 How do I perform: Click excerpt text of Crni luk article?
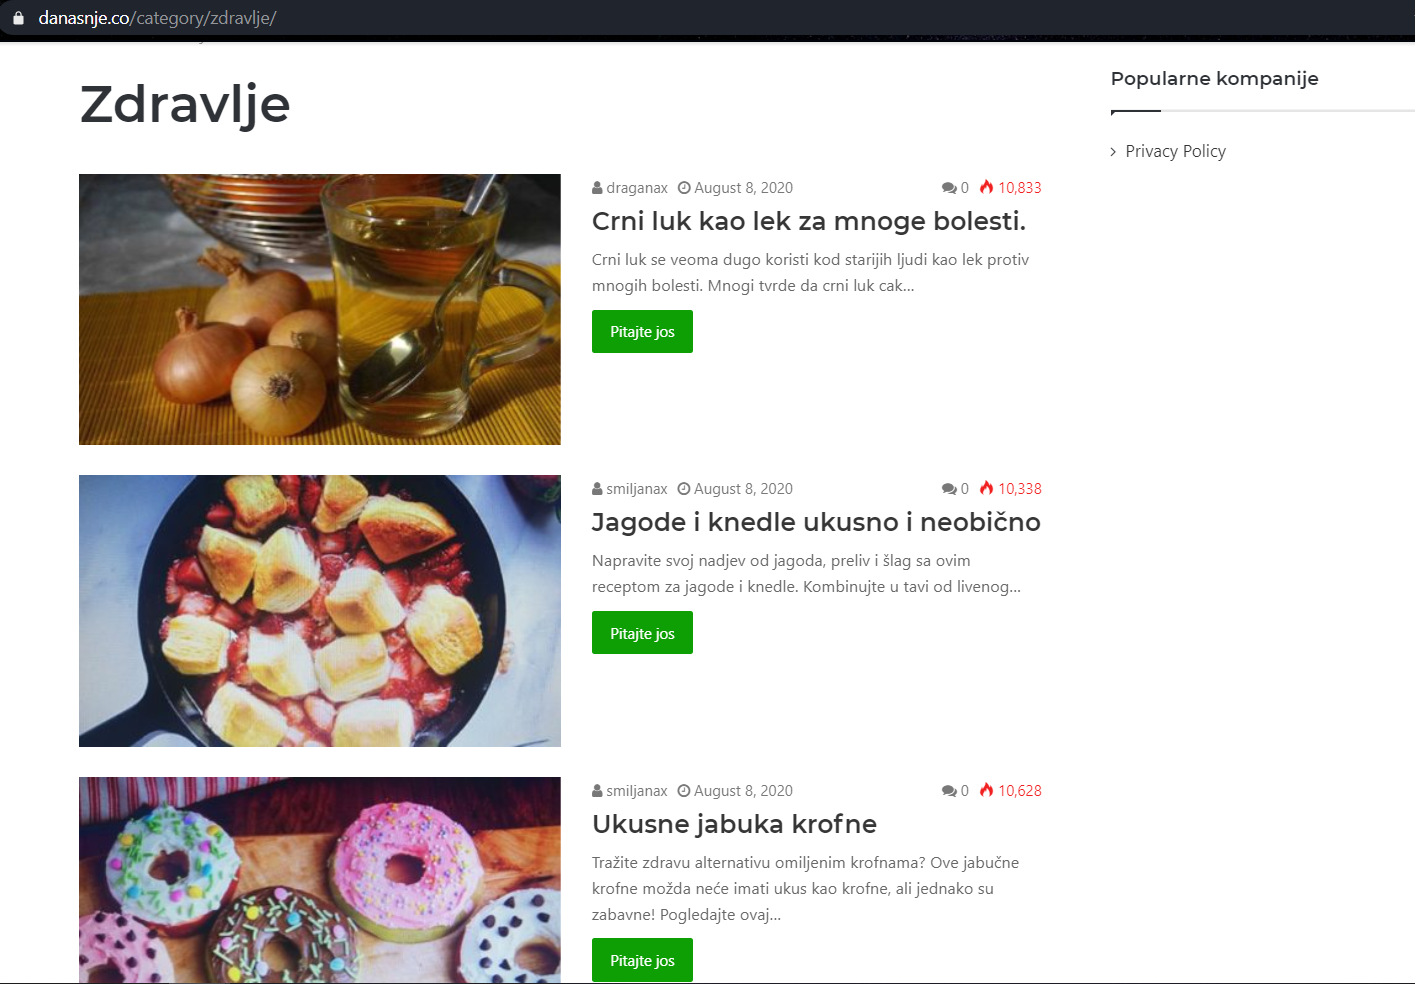pyautogui.click(x=810, y=272)
